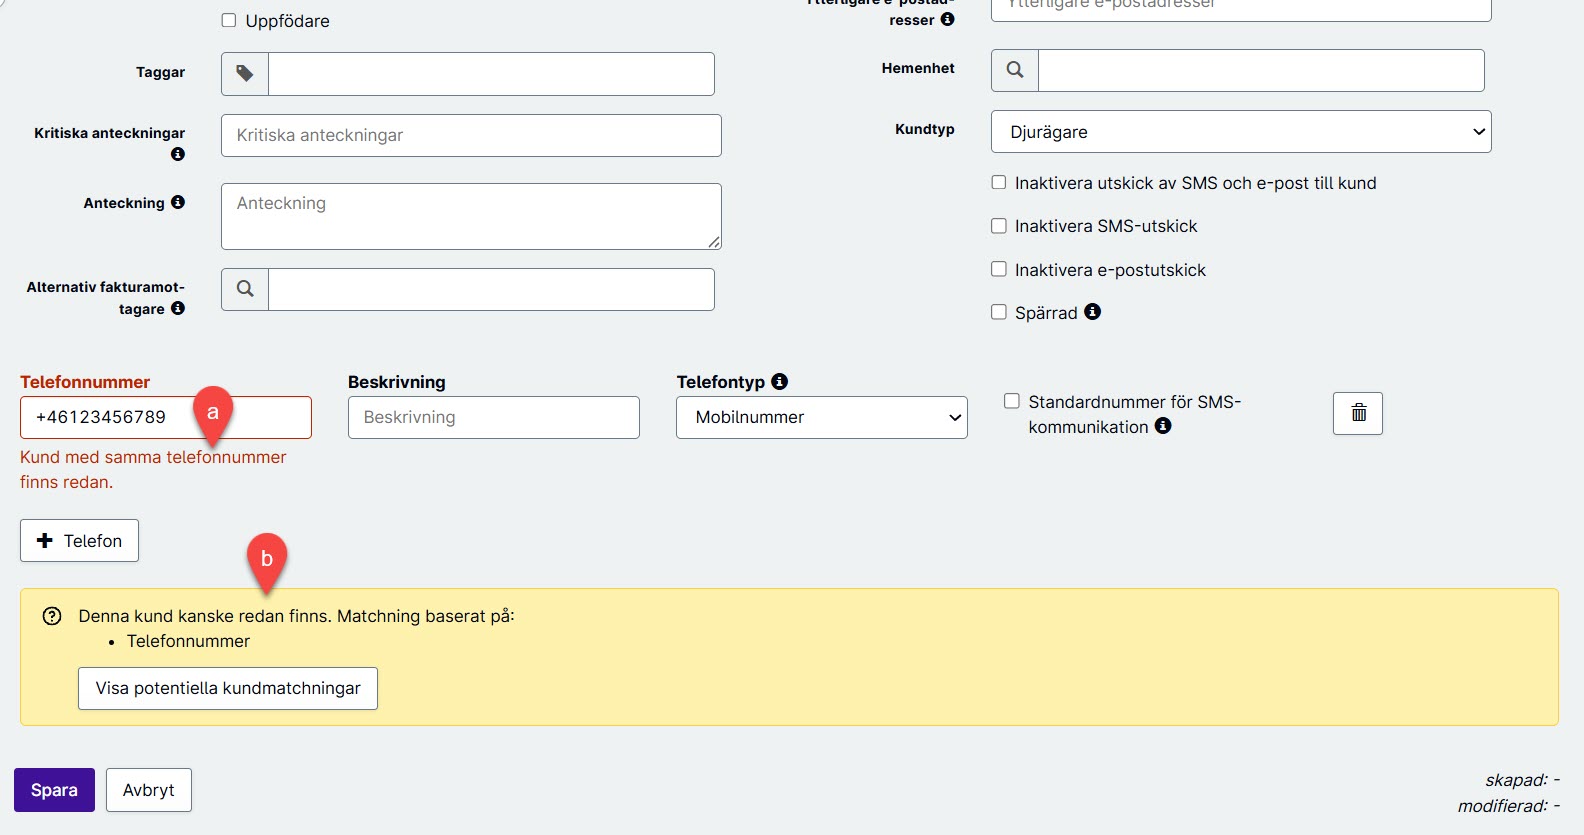This screenshot has width=1584, height=835.
Task: Click the search icon for Alternativ fakturamottagare
Action: coord(245,289)
